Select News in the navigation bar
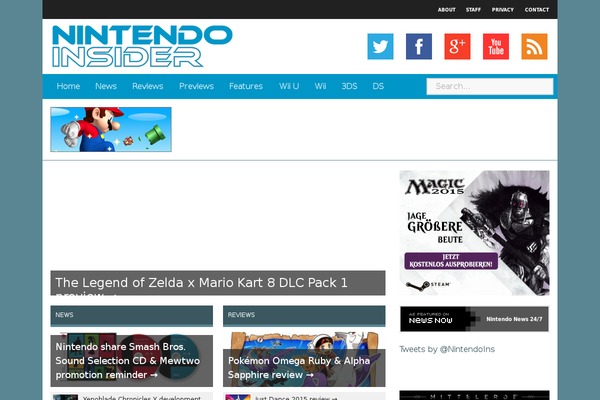Viewport: 600px width, 400px height. tap(106, 86)
